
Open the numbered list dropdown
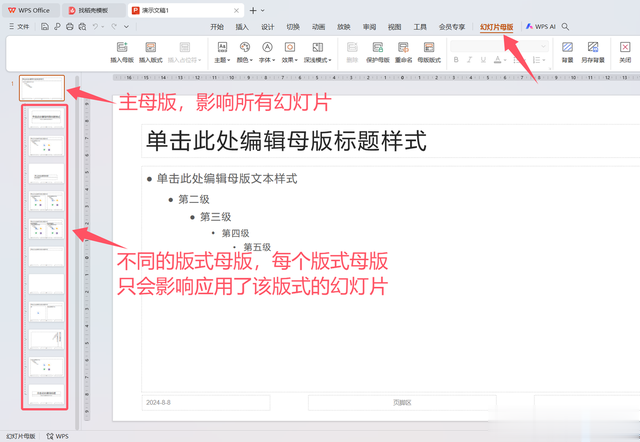(x=539, y=60)
